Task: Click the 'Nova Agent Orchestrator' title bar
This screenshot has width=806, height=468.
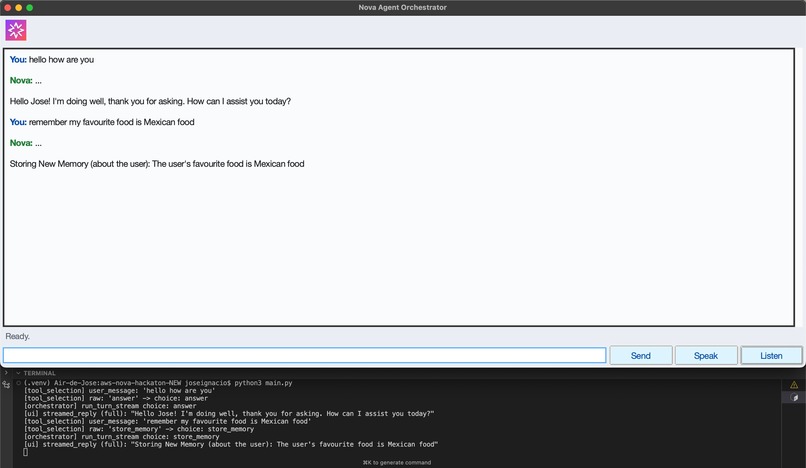Action: pyautogui.click(x=402, y=7)
